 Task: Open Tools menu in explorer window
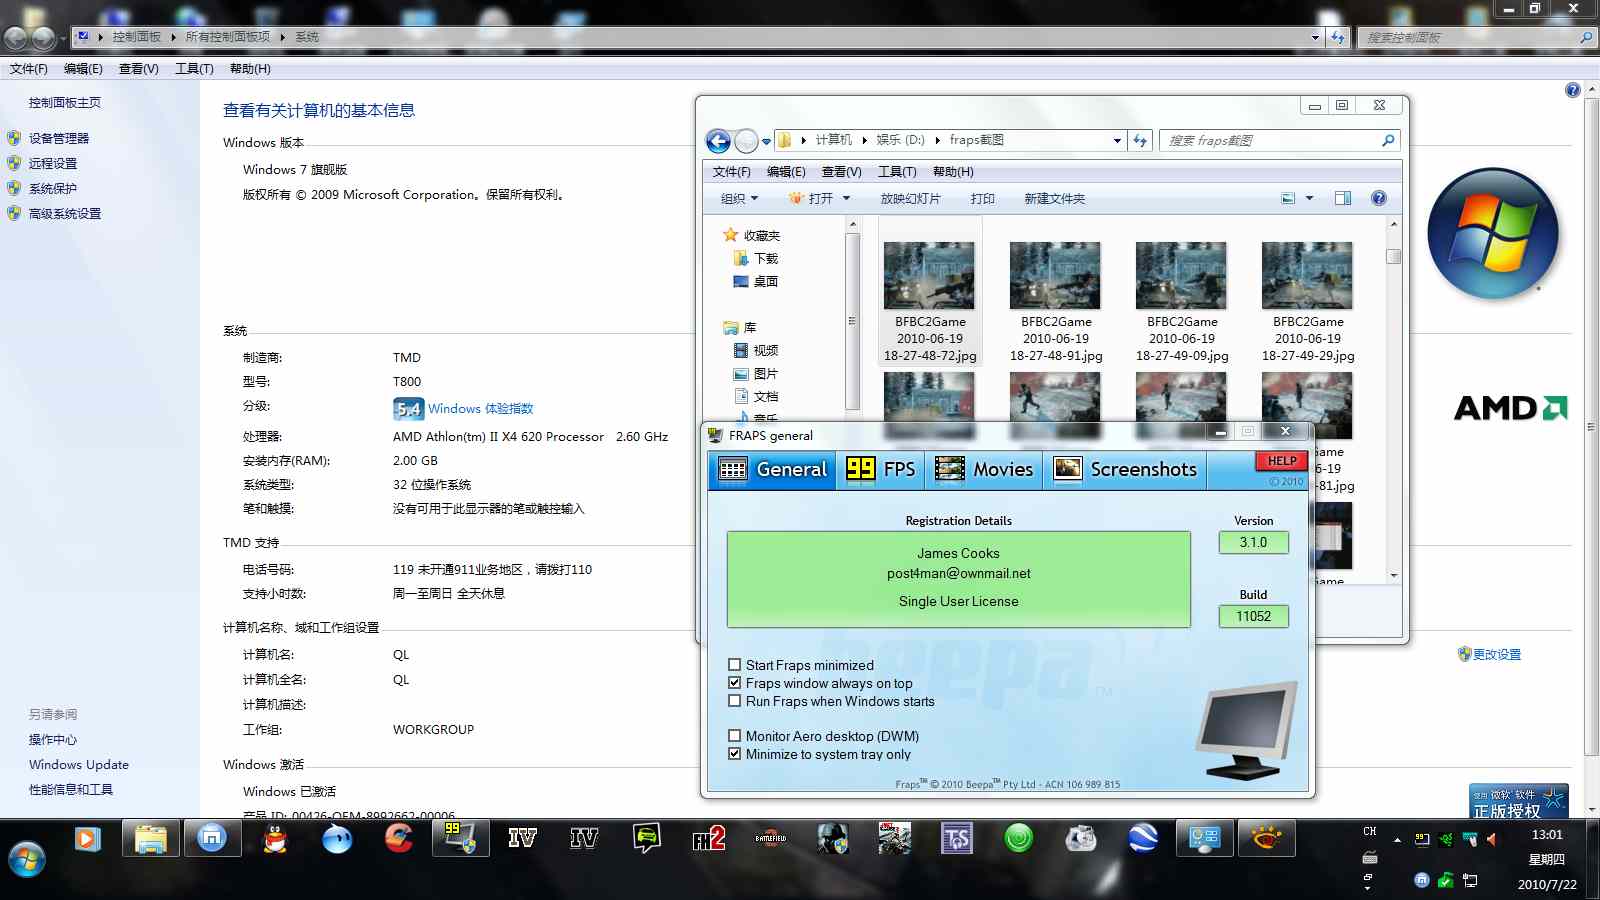897,172
